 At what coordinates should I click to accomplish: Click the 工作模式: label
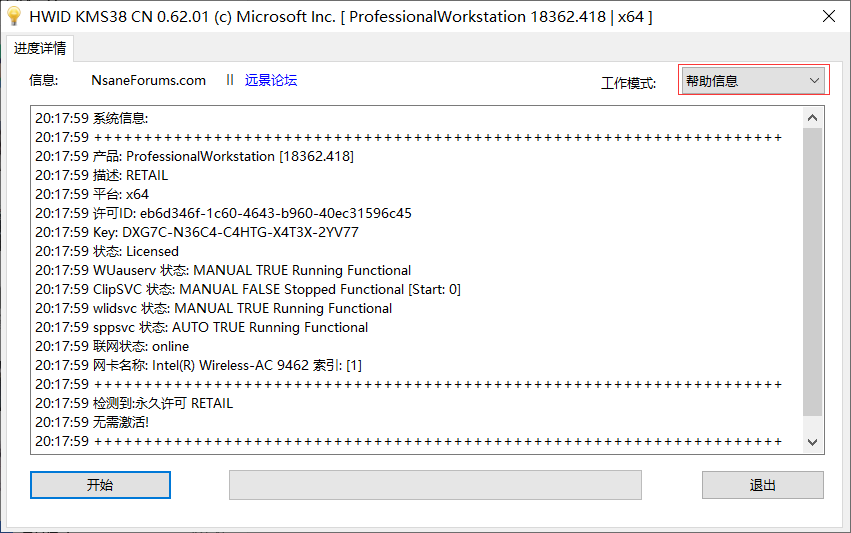point(628,83)
